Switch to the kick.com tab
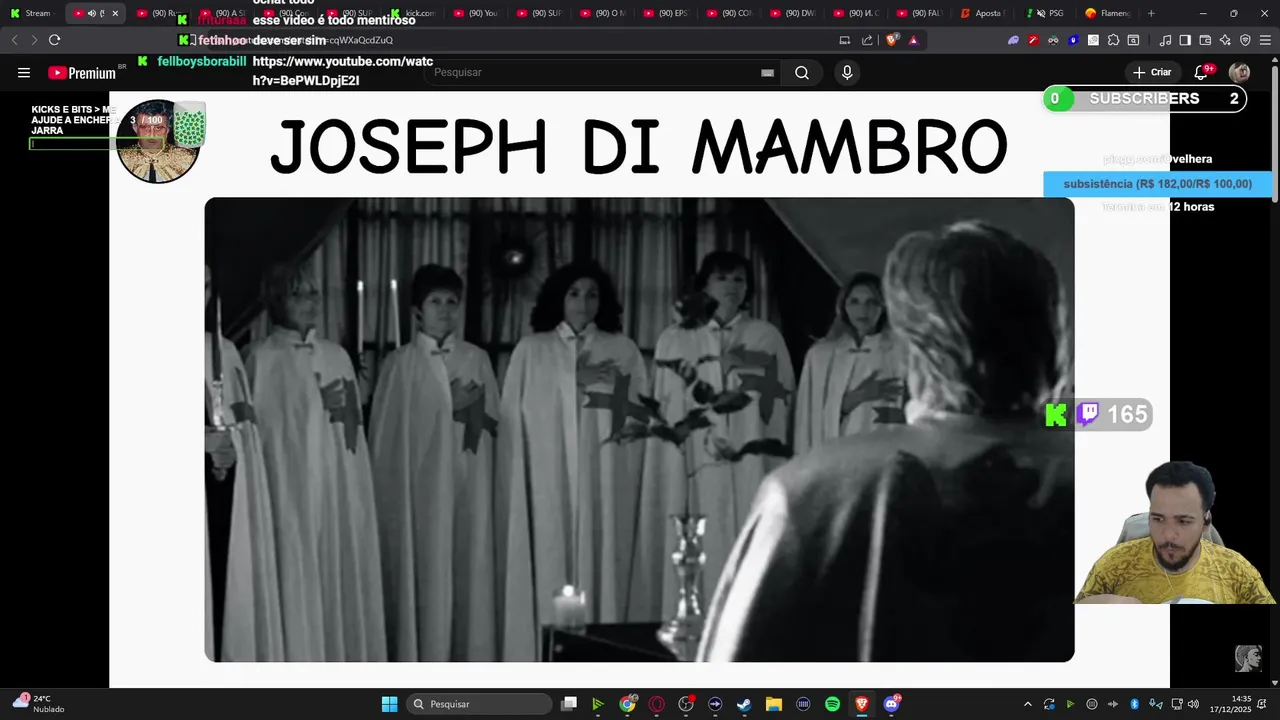The width and height of the screenshot is (1280, 720). pos(414,13)
